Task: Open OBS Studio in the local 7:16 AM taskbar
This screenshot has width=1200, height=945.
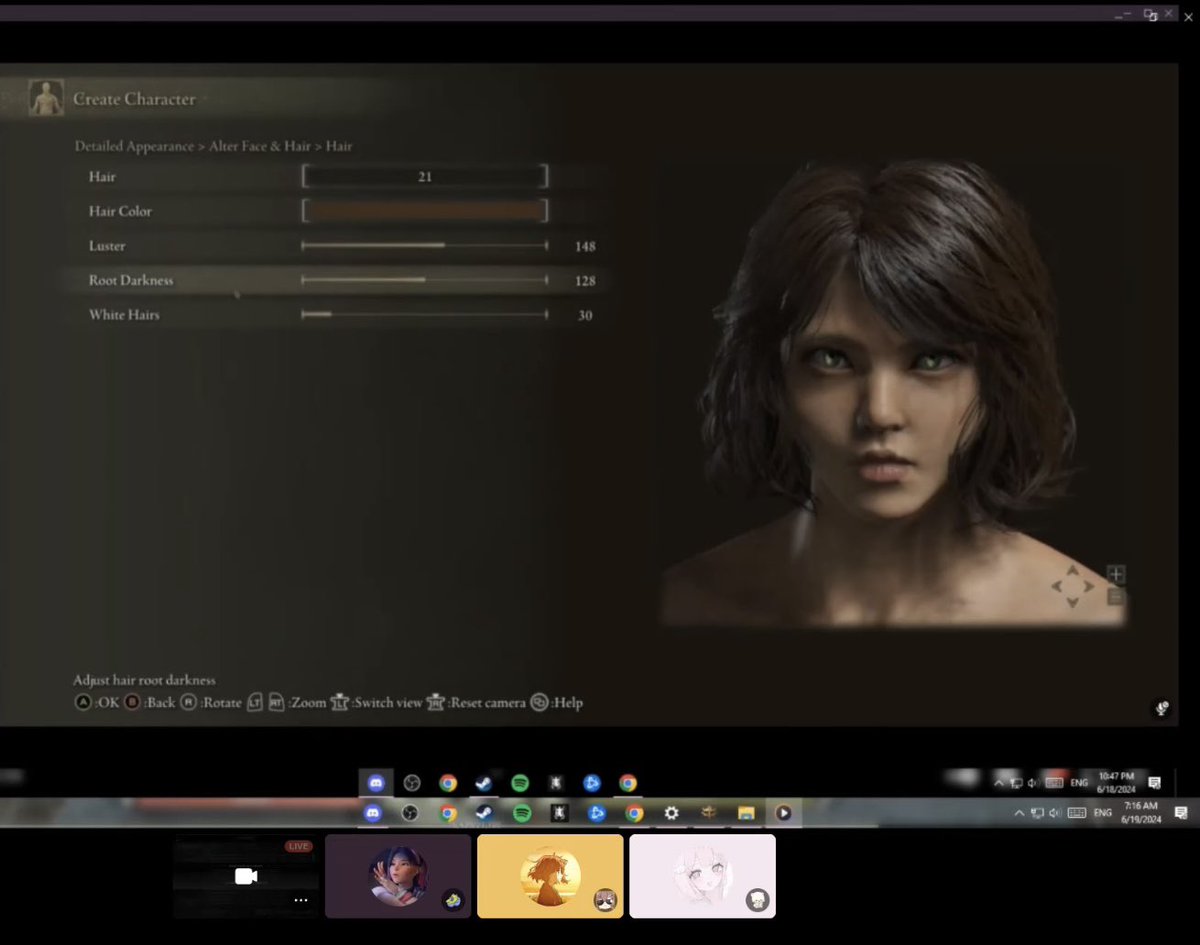Action: 410,813
